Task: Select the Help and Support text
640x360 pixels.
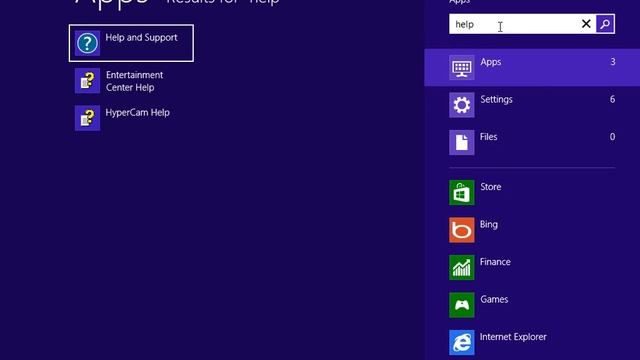Action: (x=141, y=38)
